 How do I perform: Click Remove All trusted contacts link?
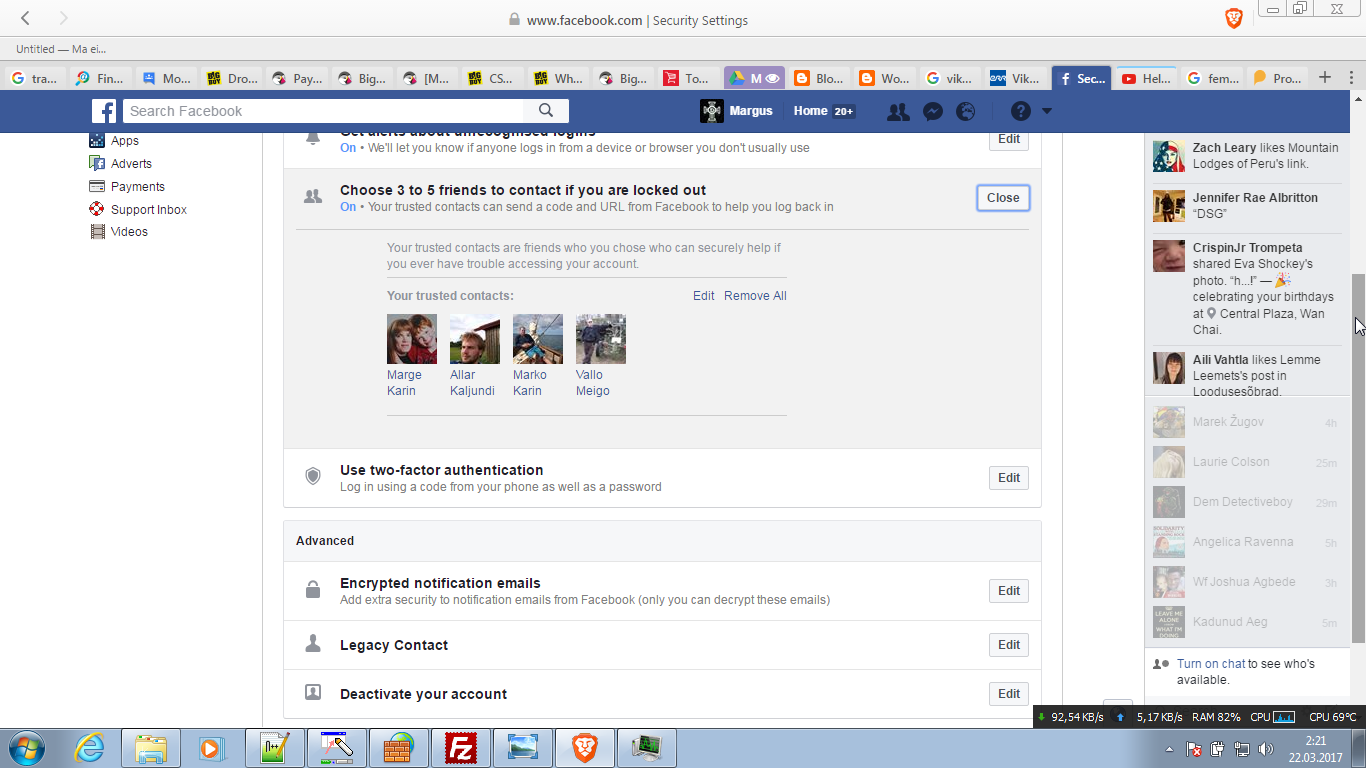(x=755, y=296)
